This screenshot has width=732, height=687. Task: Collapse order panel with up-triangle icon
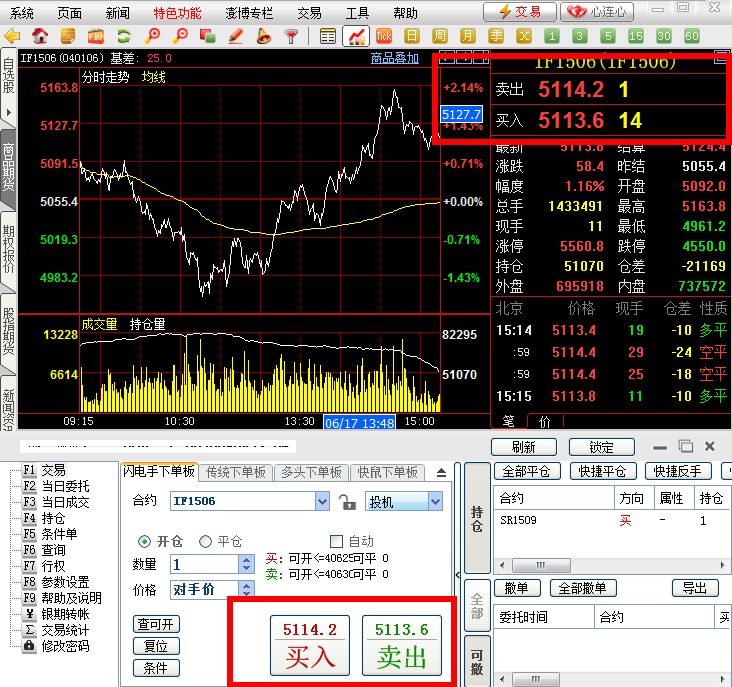[441, 473]
